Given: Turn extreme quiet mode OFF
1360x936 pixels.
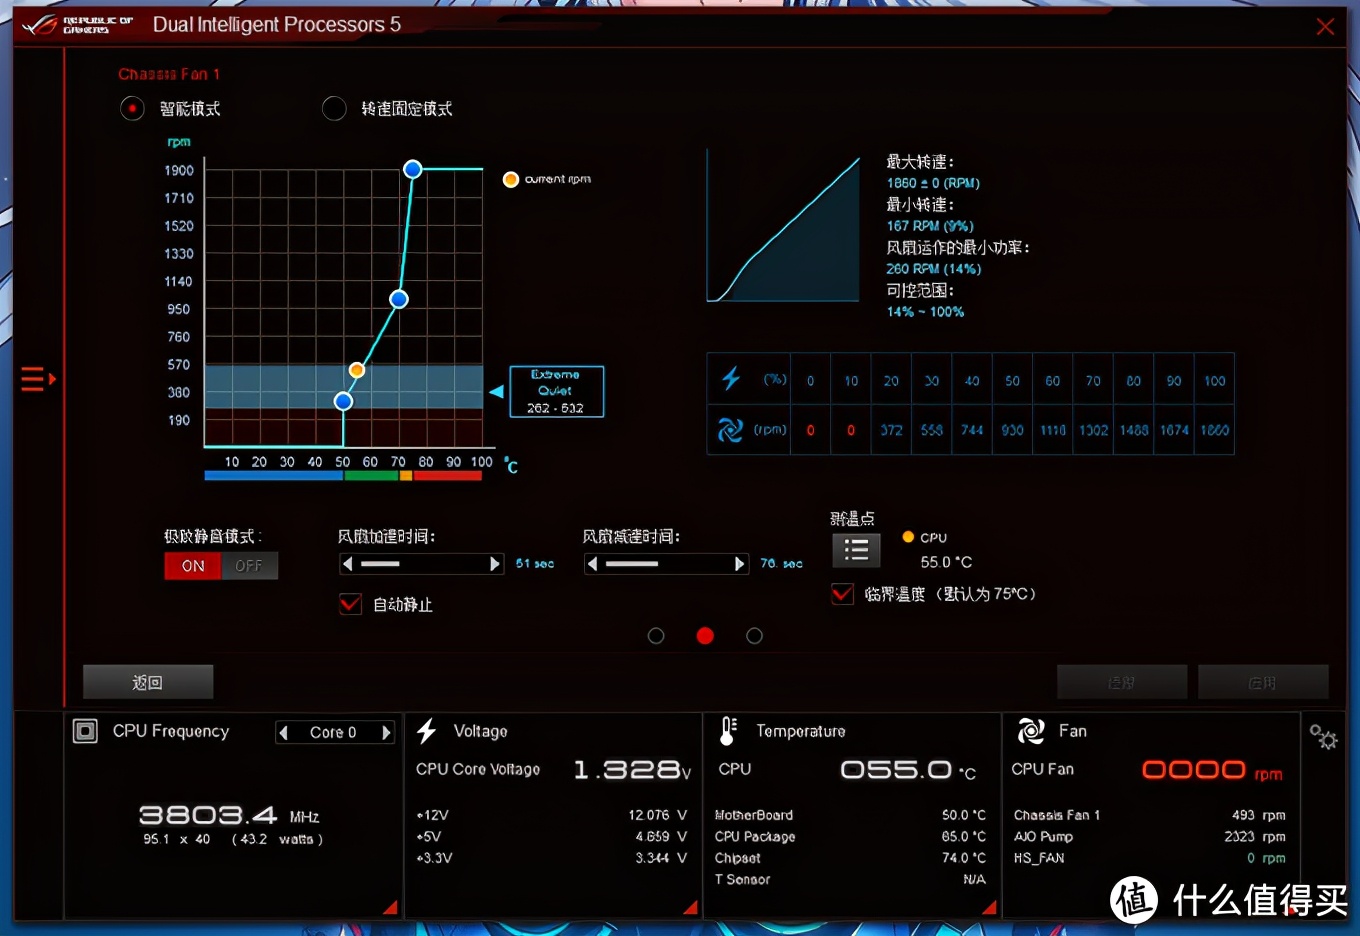Looking at the screenshot, I should [x=249, y=566].
